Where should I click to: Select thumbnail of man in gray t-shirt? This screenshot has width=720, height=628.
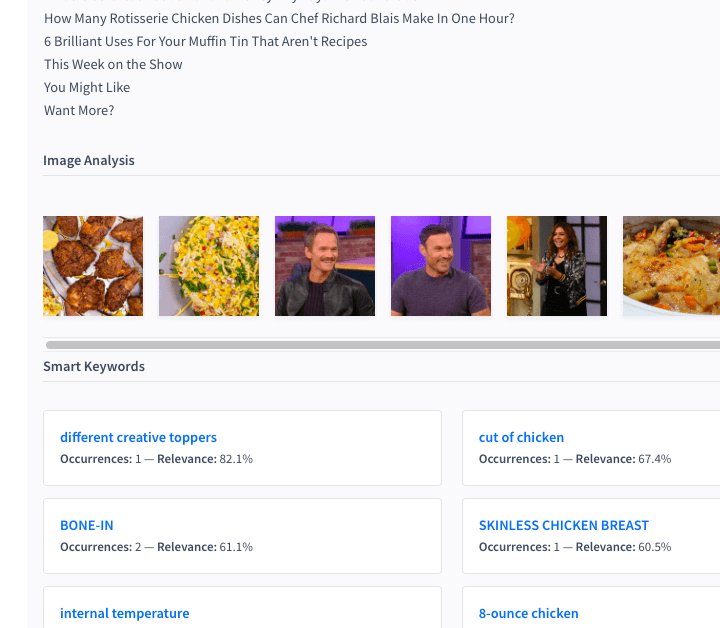(x=441, y=266)
